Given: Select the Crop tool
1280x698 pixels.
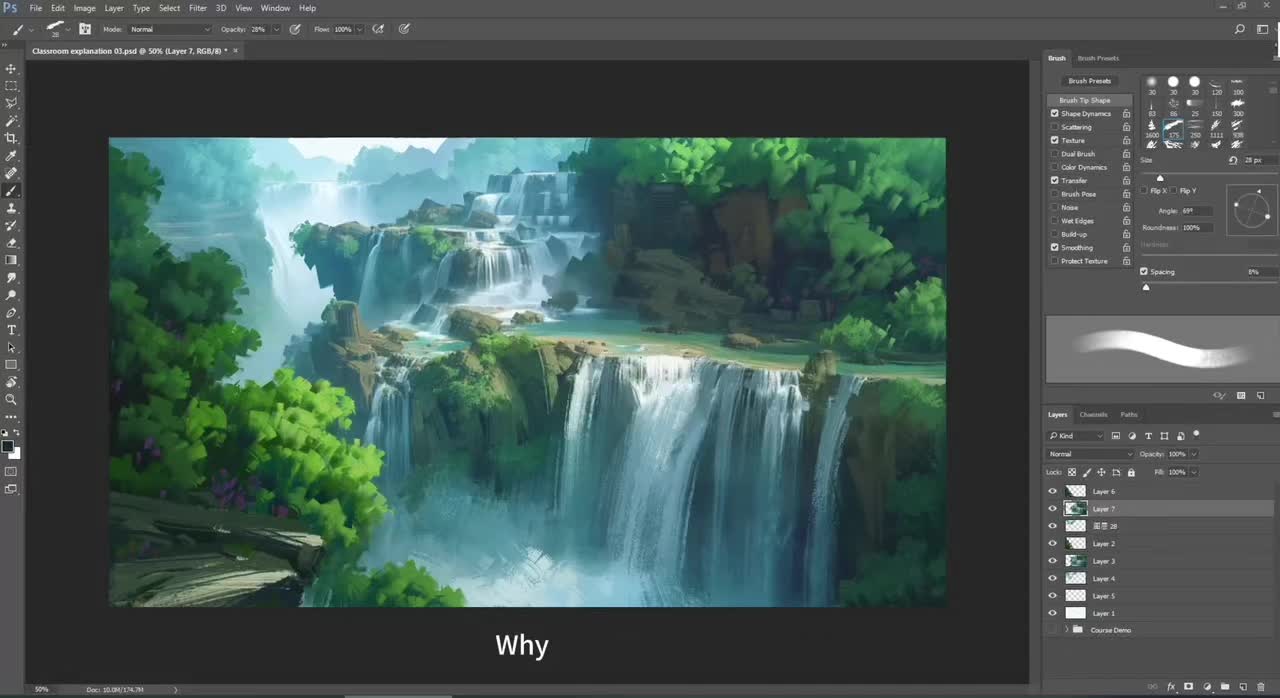Looking at the screenshot, I should pos(11,138).
